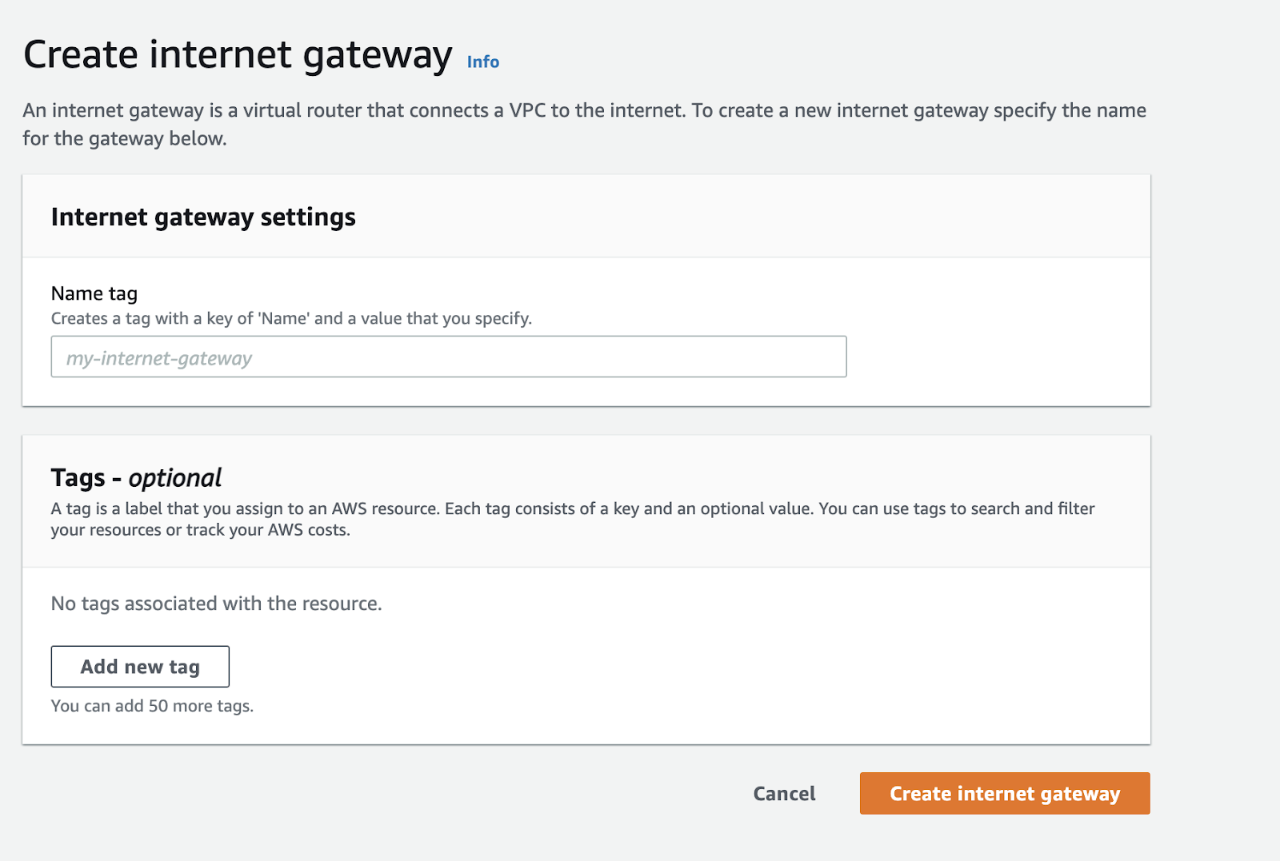This screenshot has height=861, width=1280.
Task: Click the 'Create internet gateway' page heading
Action: [238, 55]
